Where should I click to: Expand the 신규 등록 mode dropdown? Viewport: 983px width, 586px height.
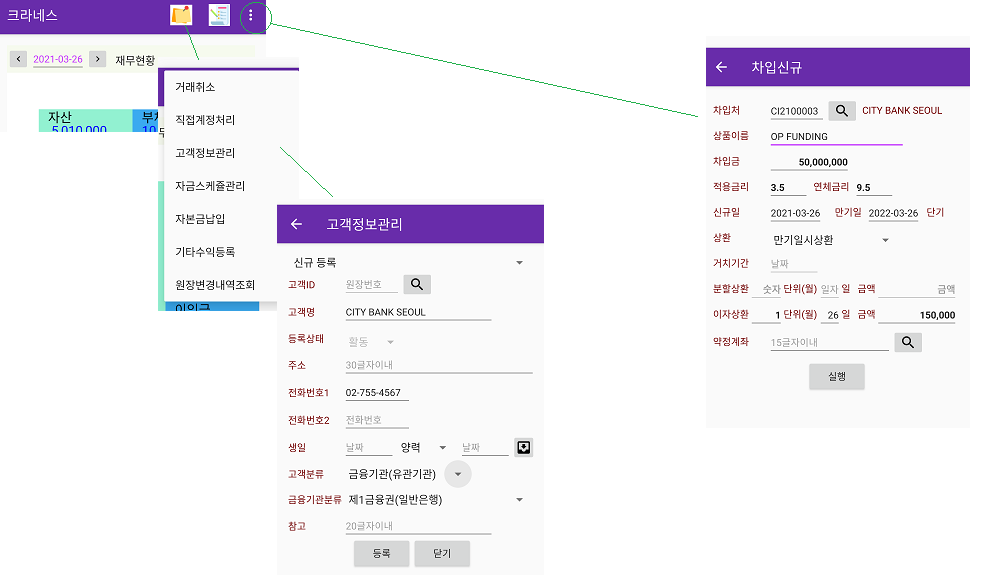[x=519, y=263]
